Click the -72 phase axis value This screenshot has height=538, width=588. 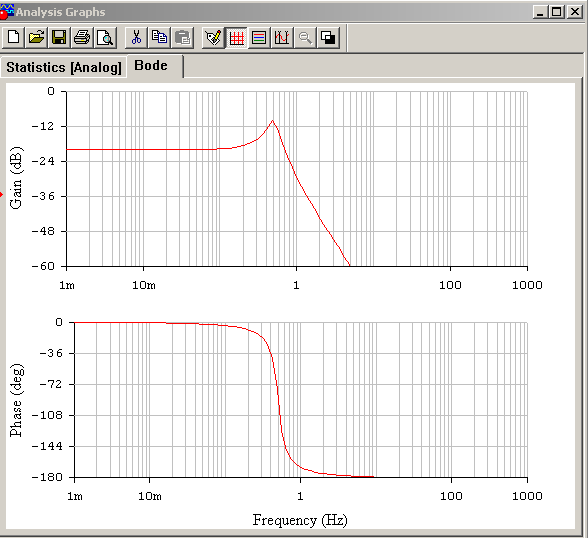50,384
